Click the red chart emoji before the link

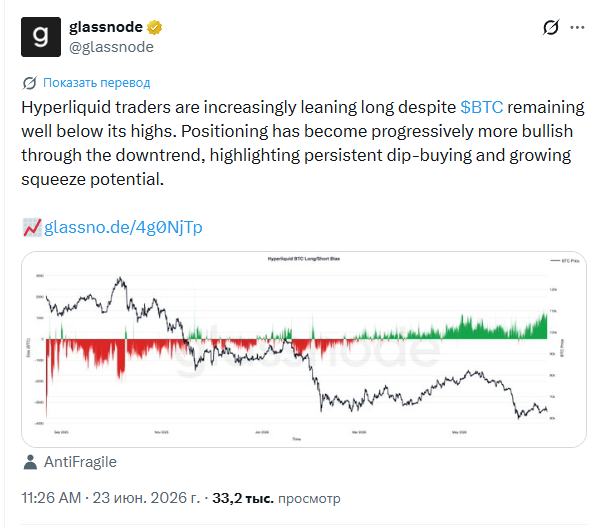pos(32,227)
